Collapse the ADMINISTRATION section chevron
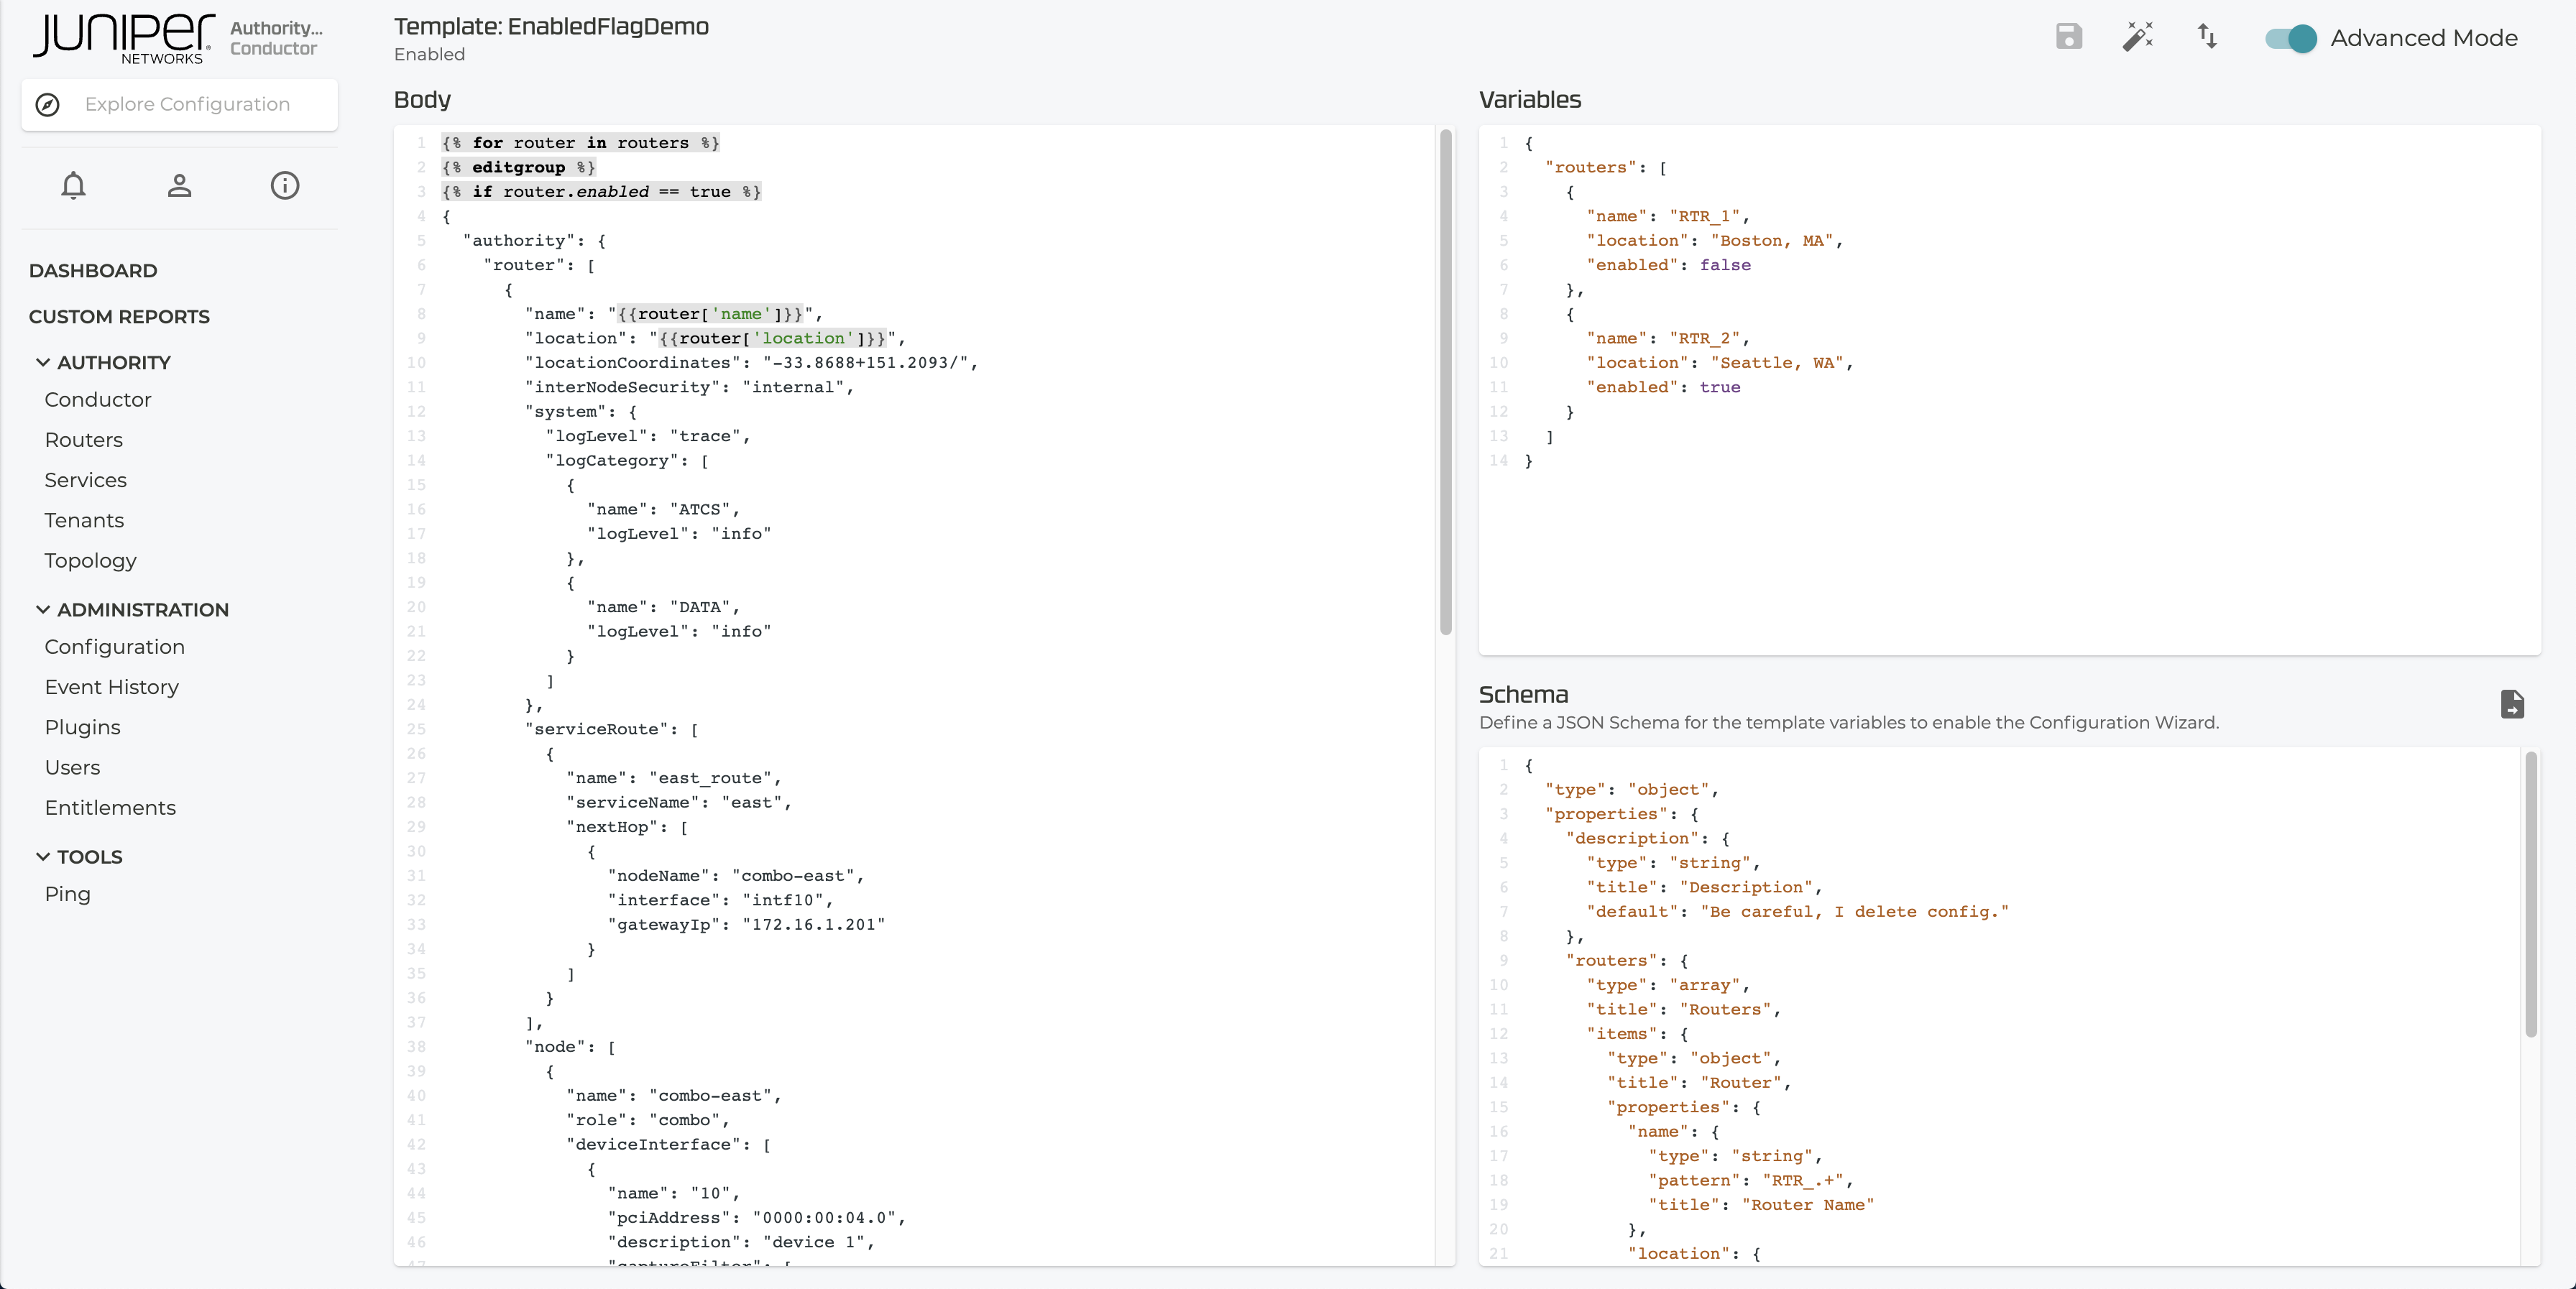 (x=43, y=609)
